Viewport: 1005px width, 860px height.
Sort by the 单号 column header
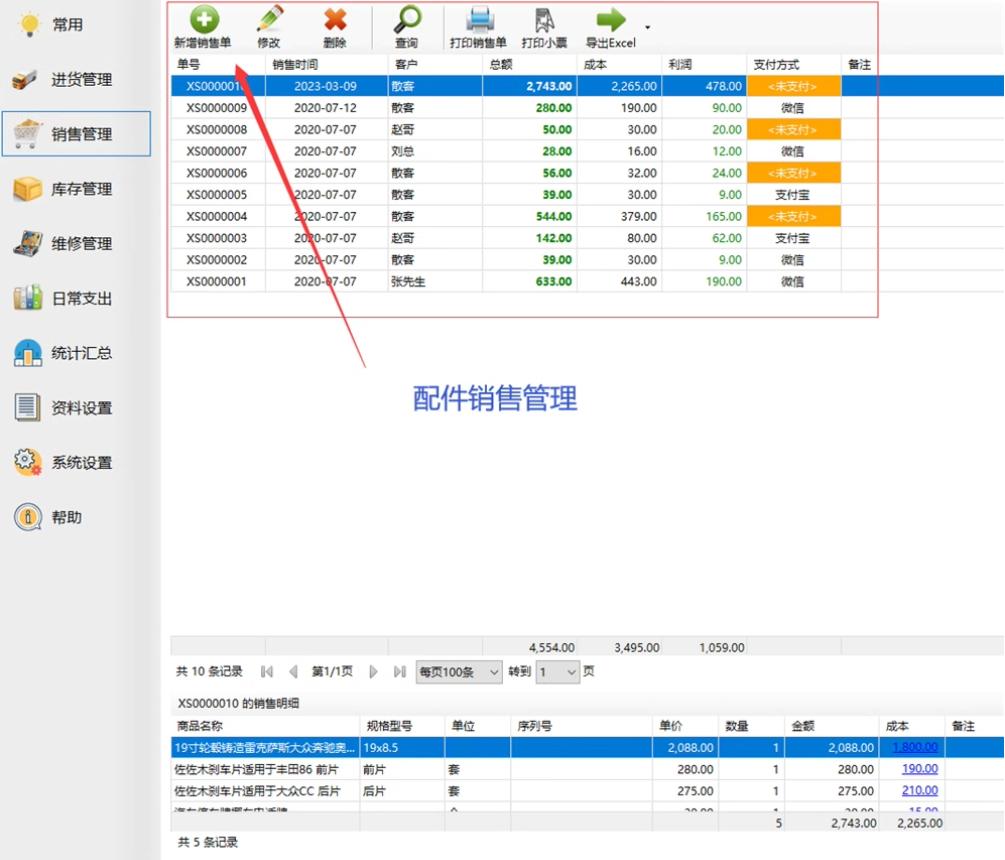[218, 65]
